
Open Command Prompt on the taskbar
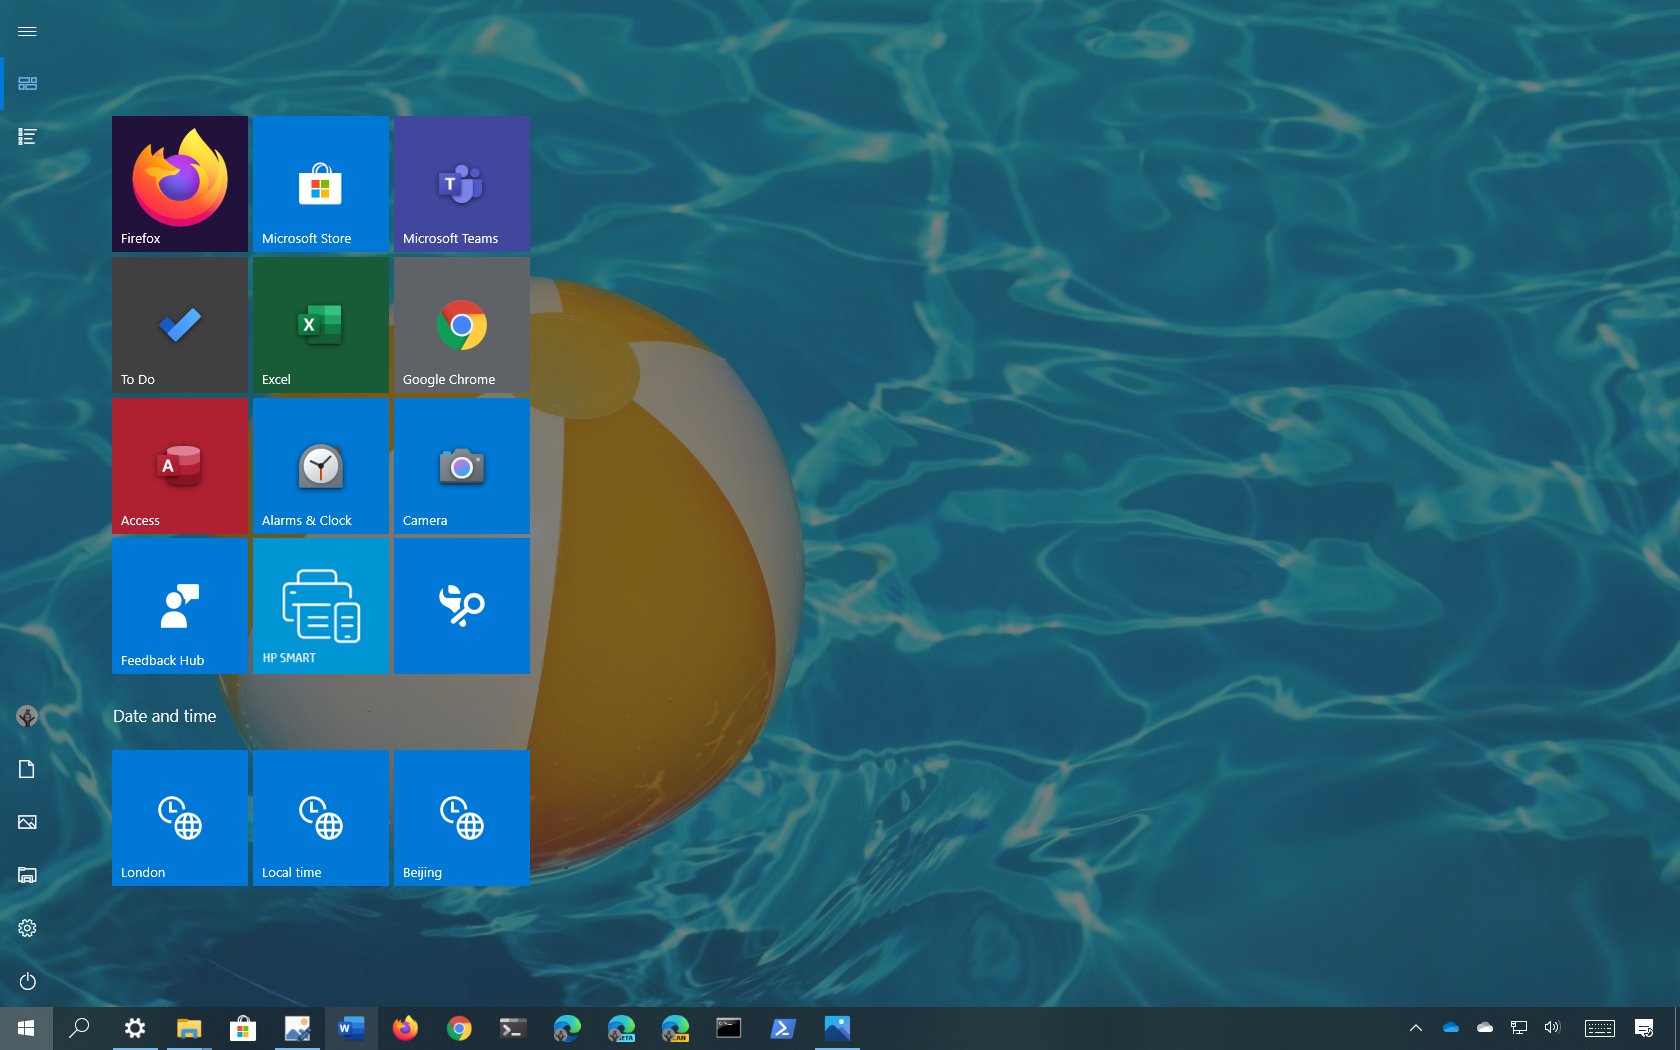click(729, 1028)
